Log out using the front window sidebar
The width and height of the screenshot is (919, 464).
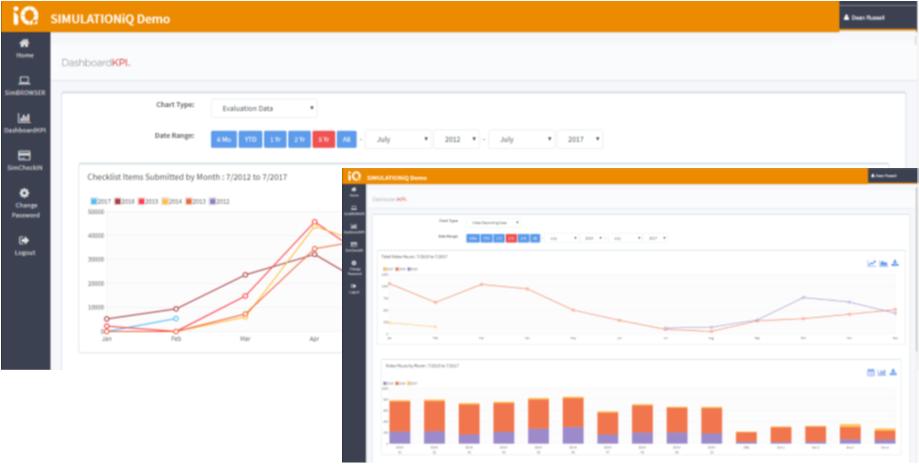click(353, 288)
